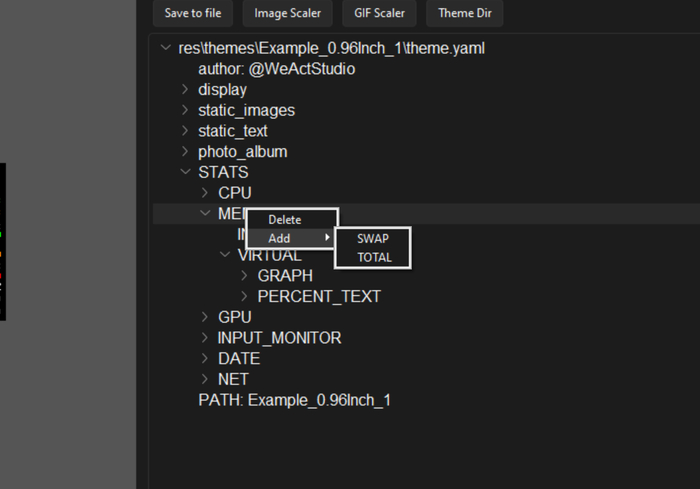The width and height of the screenshot is (700, 489).
Task: Expand the GRAPH node chevron
Action: [245, 276]
